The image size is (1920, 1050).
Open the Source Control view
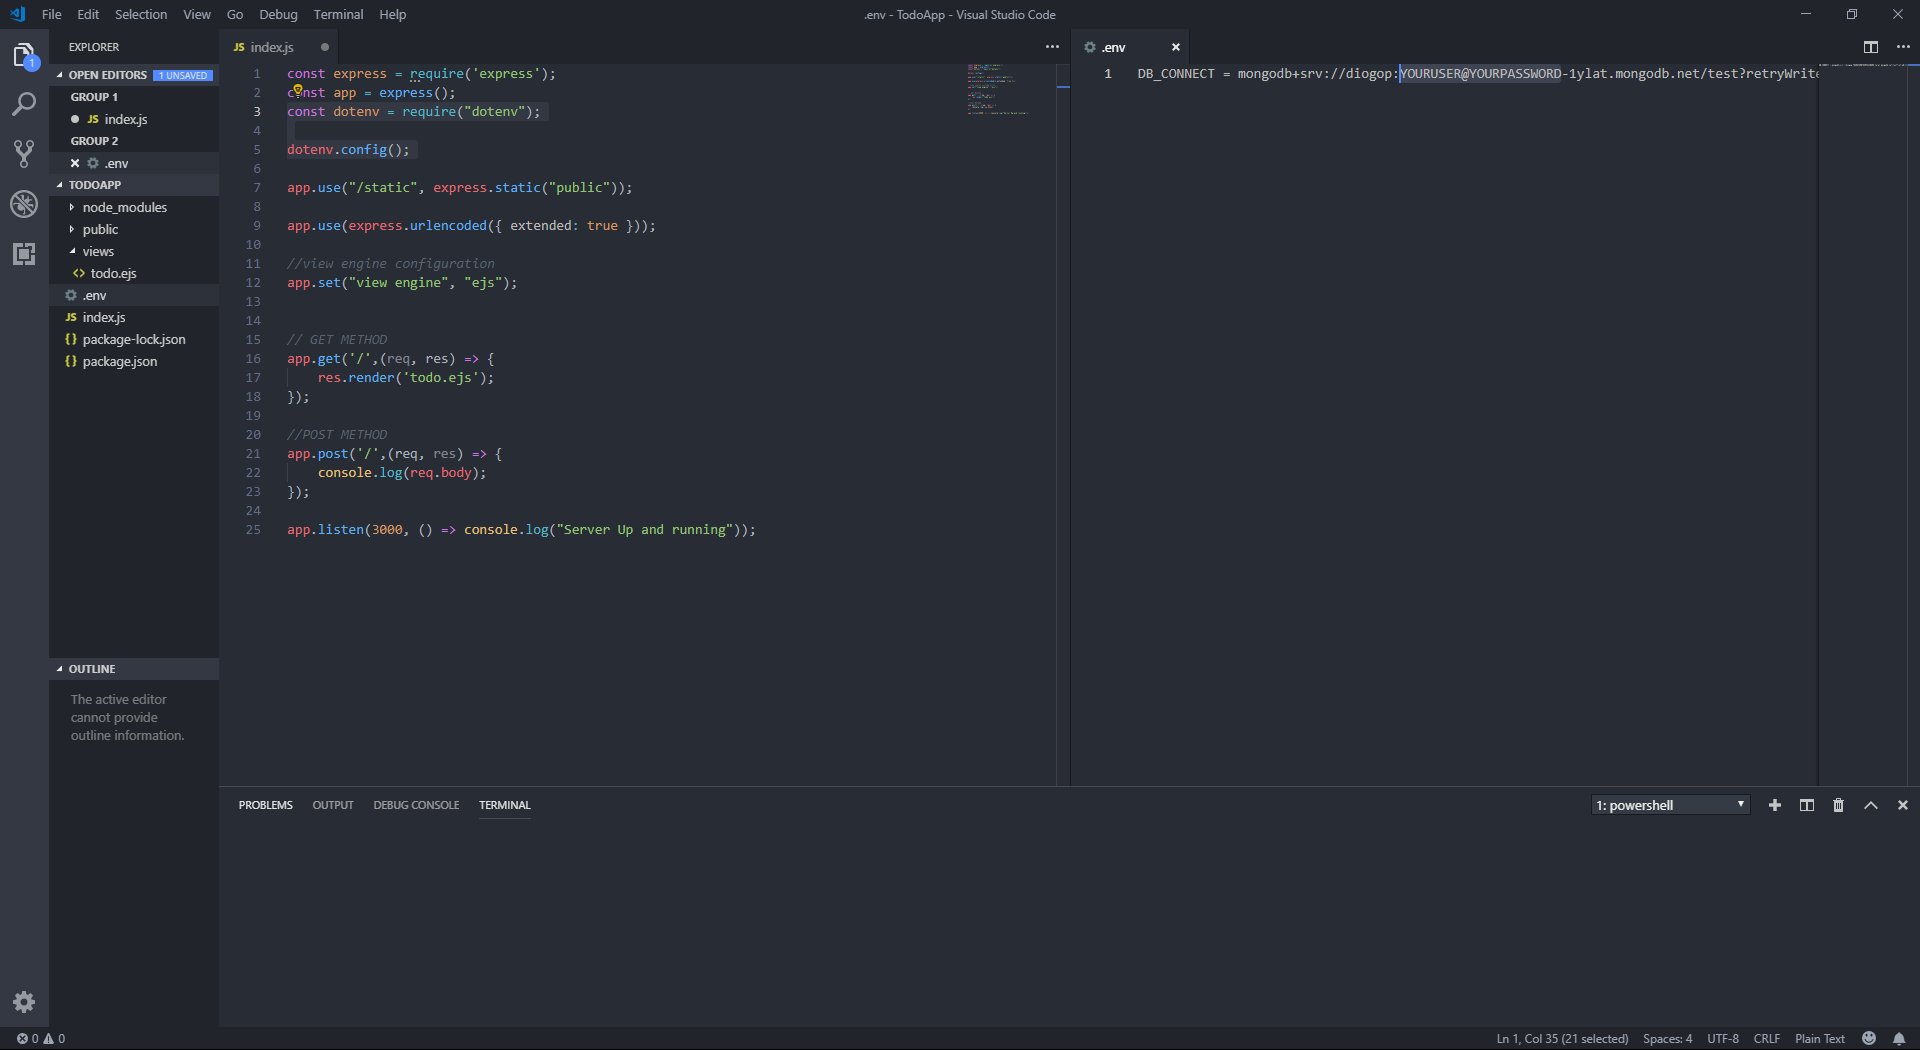[x=24, y=153]
